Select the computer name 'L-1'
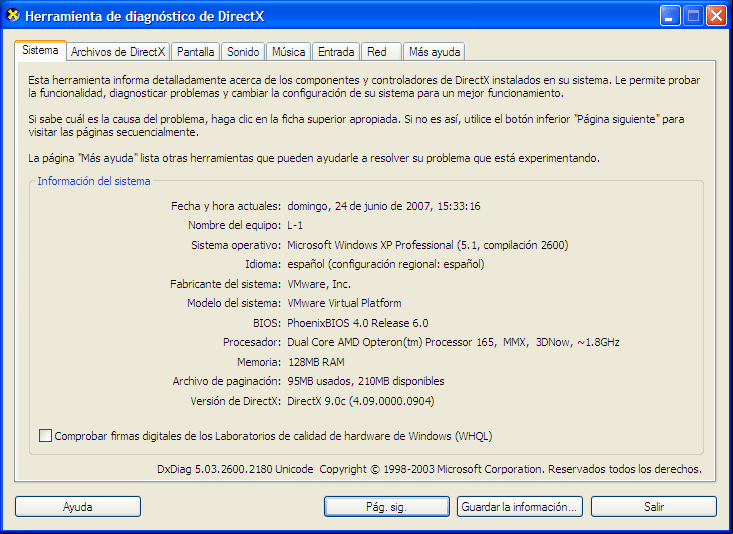 pos(295,225)
